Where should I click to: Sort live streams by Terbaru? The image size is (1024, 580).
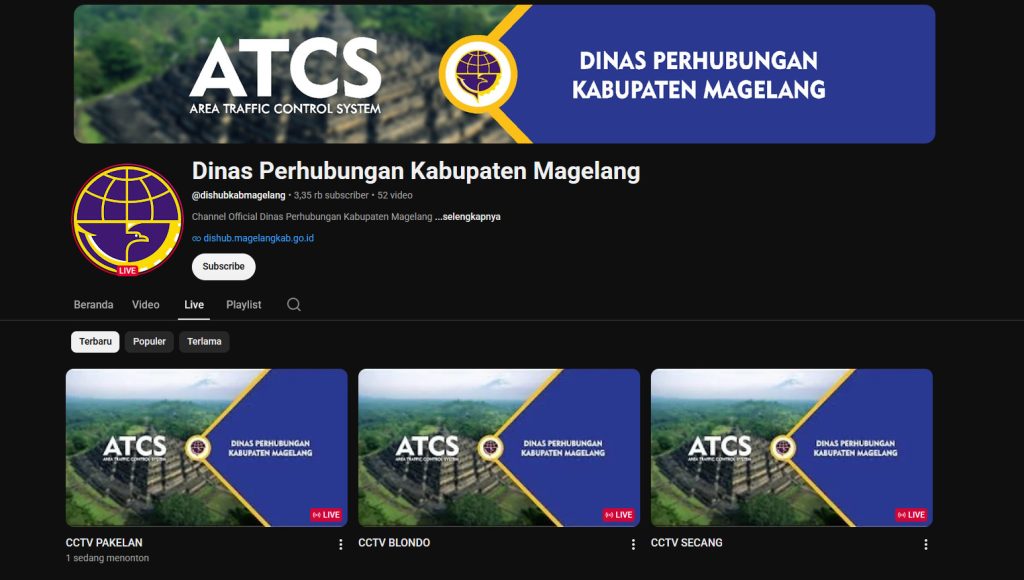(95, 342)
